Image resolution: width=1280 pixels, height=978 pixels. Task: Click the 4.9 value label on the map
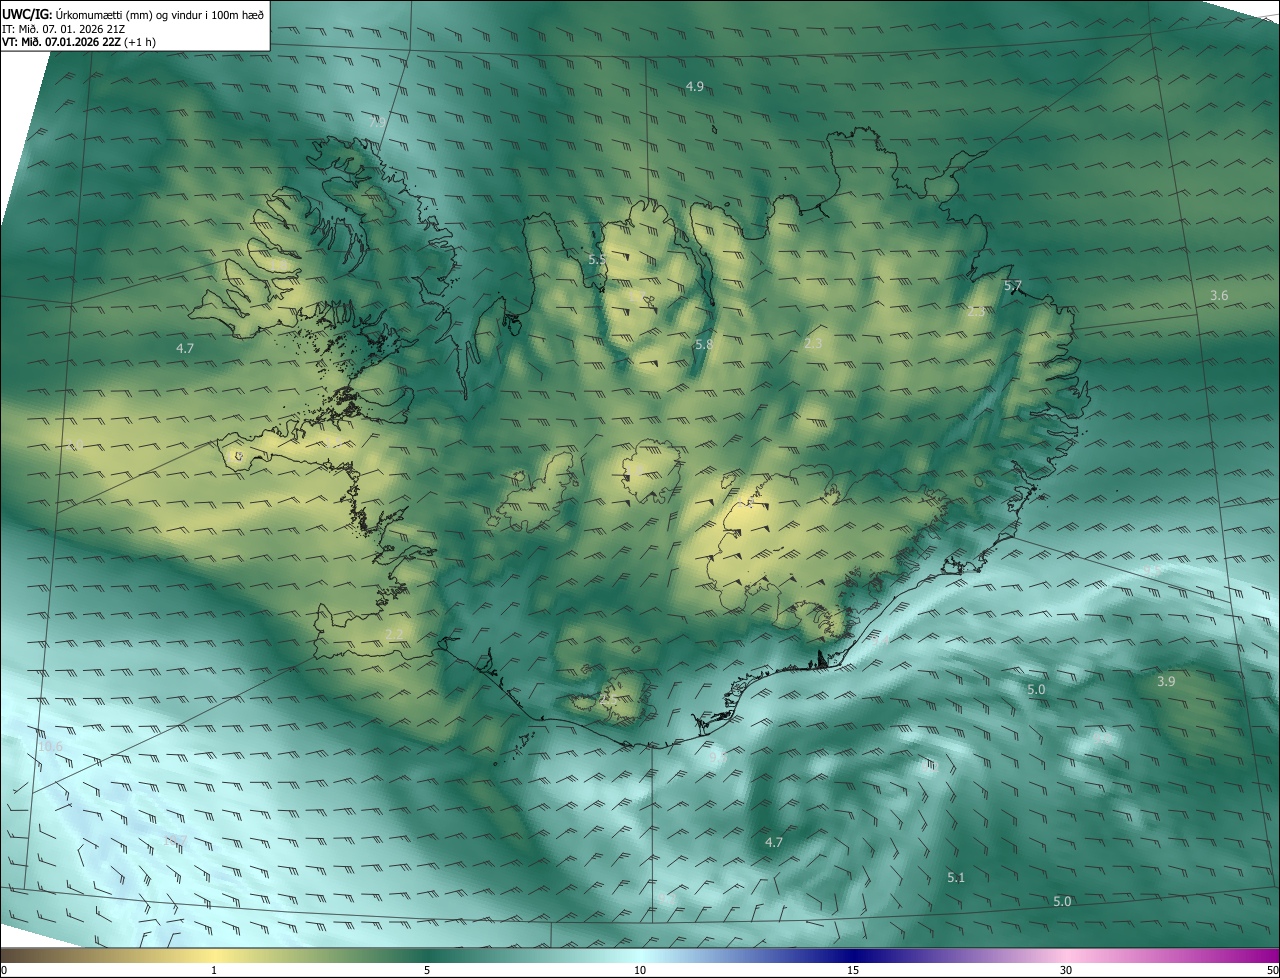coord(695,87)
